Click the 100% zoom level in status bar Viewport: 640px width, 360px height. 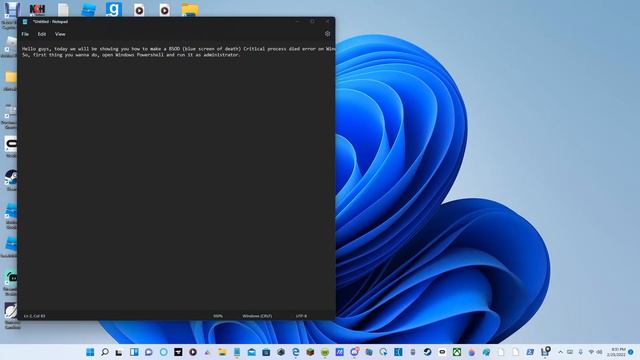218,316
